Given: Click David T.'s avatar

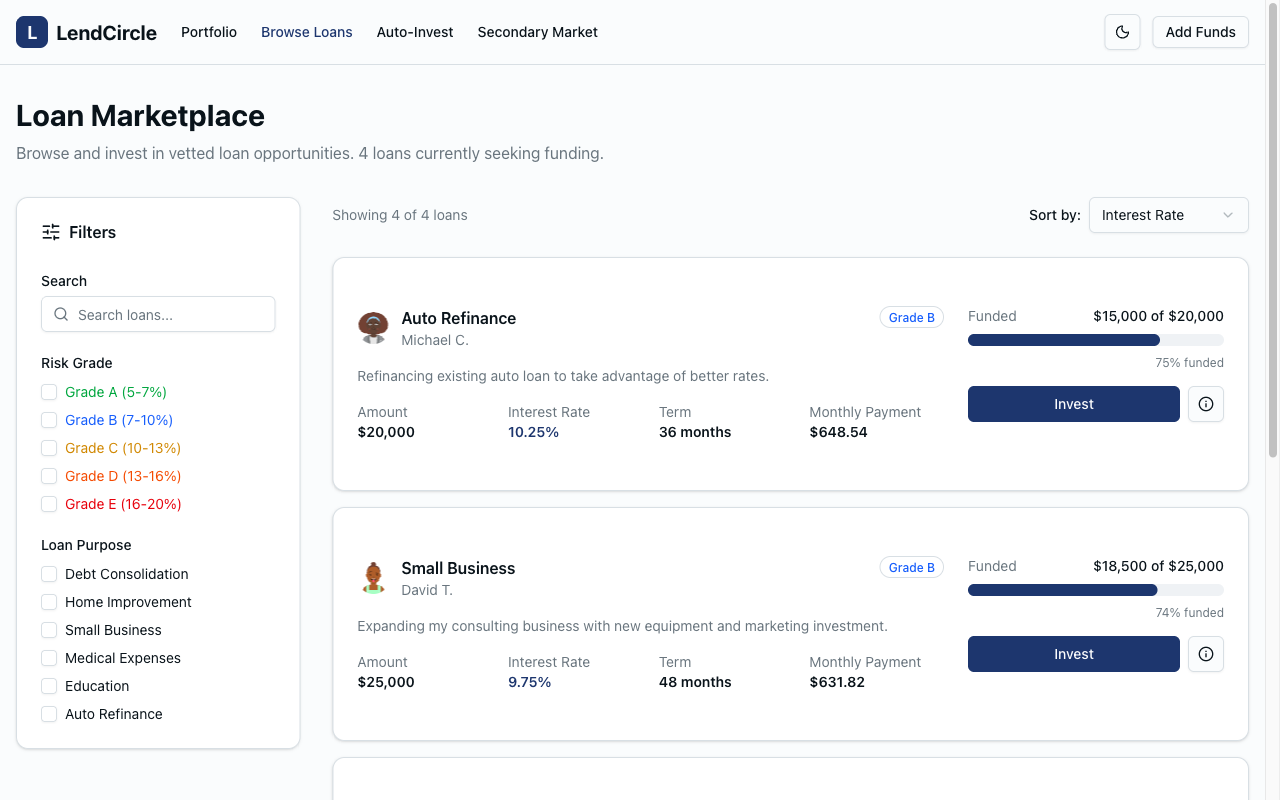Looking at the screenshot, I should click(373, 578).
